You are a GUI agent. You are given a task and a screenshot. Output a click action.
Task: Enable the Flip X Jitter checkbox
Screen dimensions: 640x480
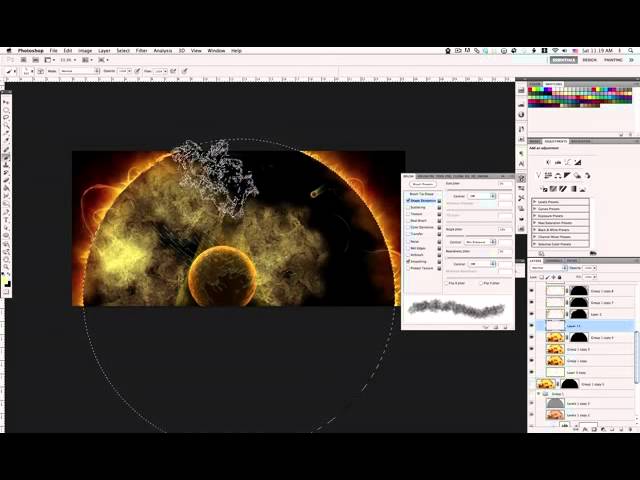pyautogui.click(x=447, y=283)
